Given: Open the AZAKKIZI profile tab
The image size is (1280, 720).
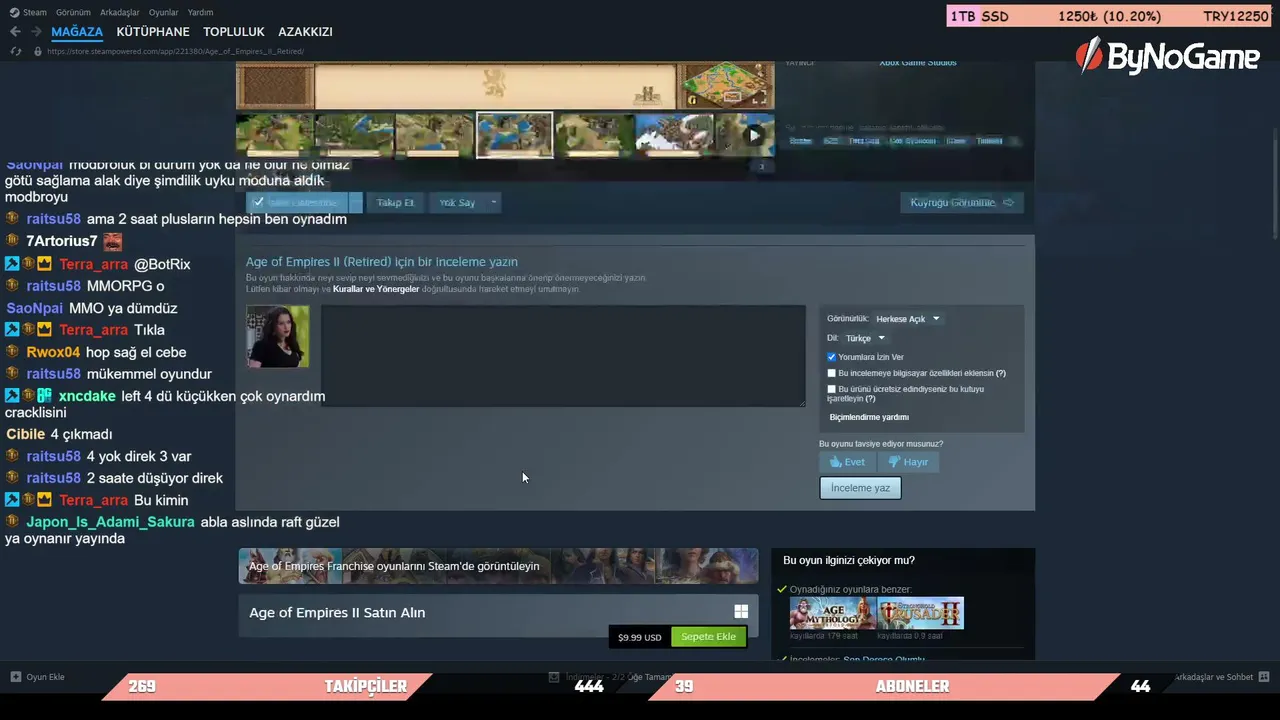Looking at the screenshot, I should [305, 32].
